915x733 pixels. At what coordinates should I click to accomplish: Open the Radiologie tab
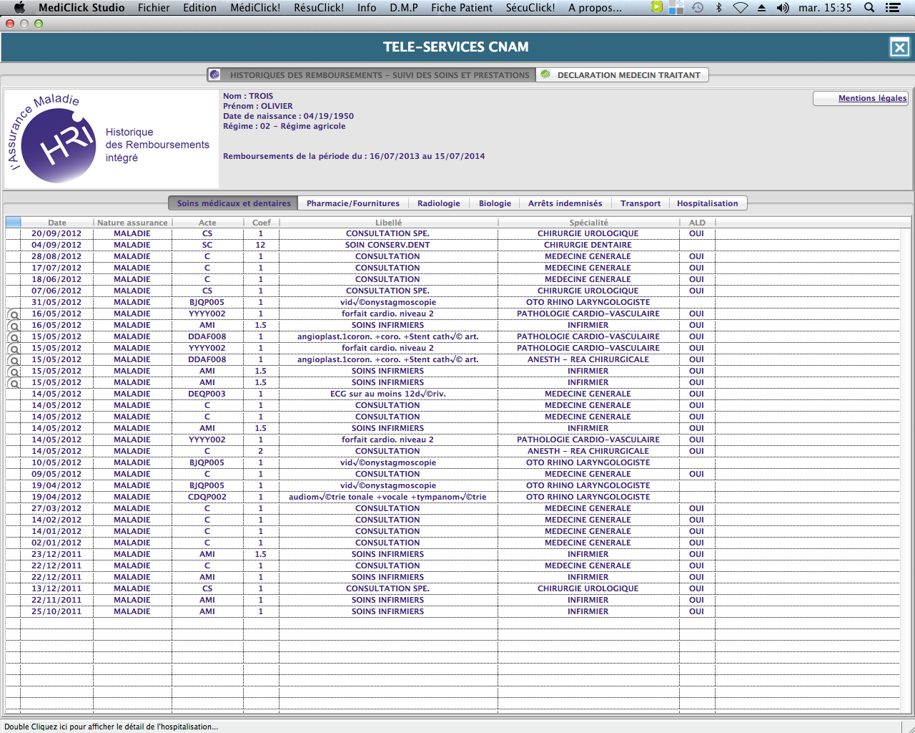(438, 203)
